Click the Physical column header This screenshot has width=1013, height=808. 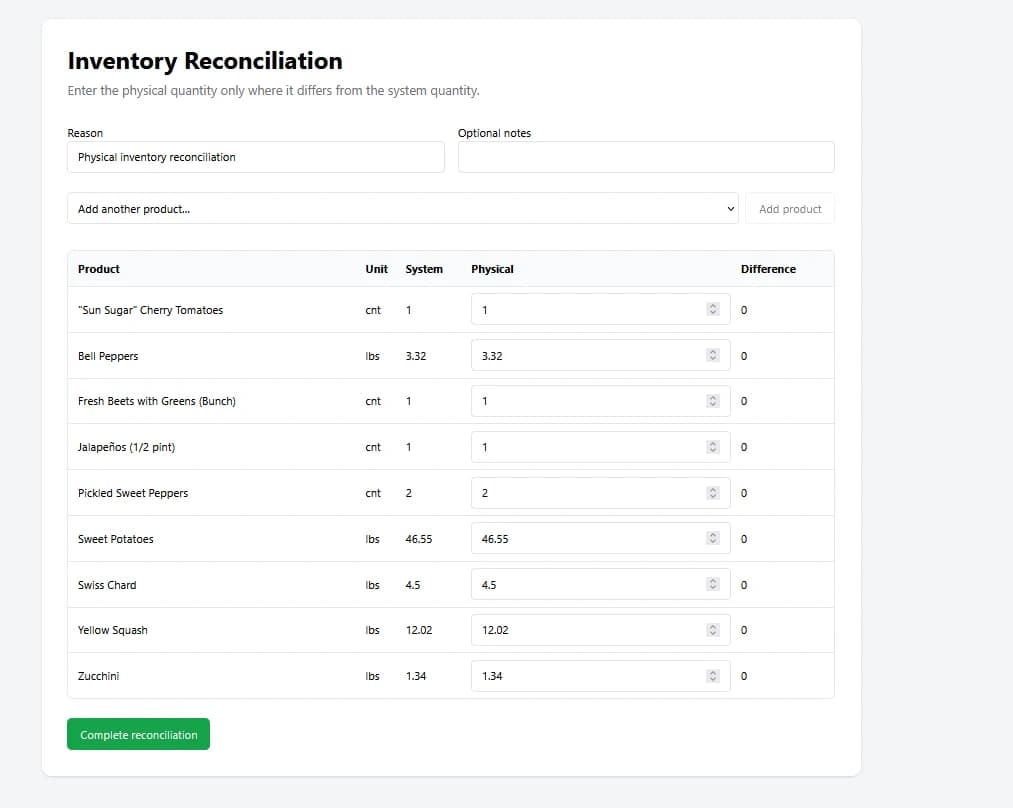(492, 269)
